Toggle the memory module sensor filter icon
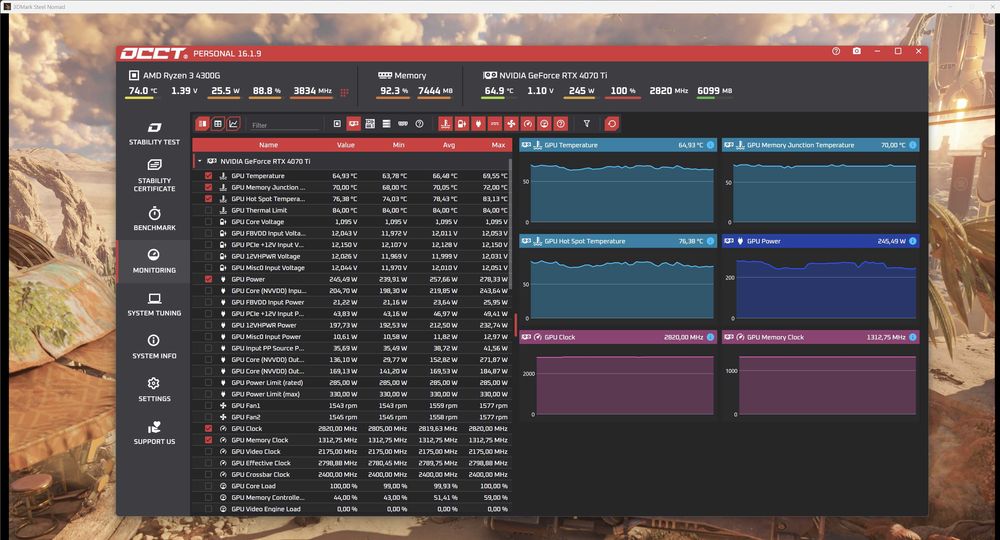Image resolution: width=1000 pixels, height=540 pixels. [x=403, y=124]
